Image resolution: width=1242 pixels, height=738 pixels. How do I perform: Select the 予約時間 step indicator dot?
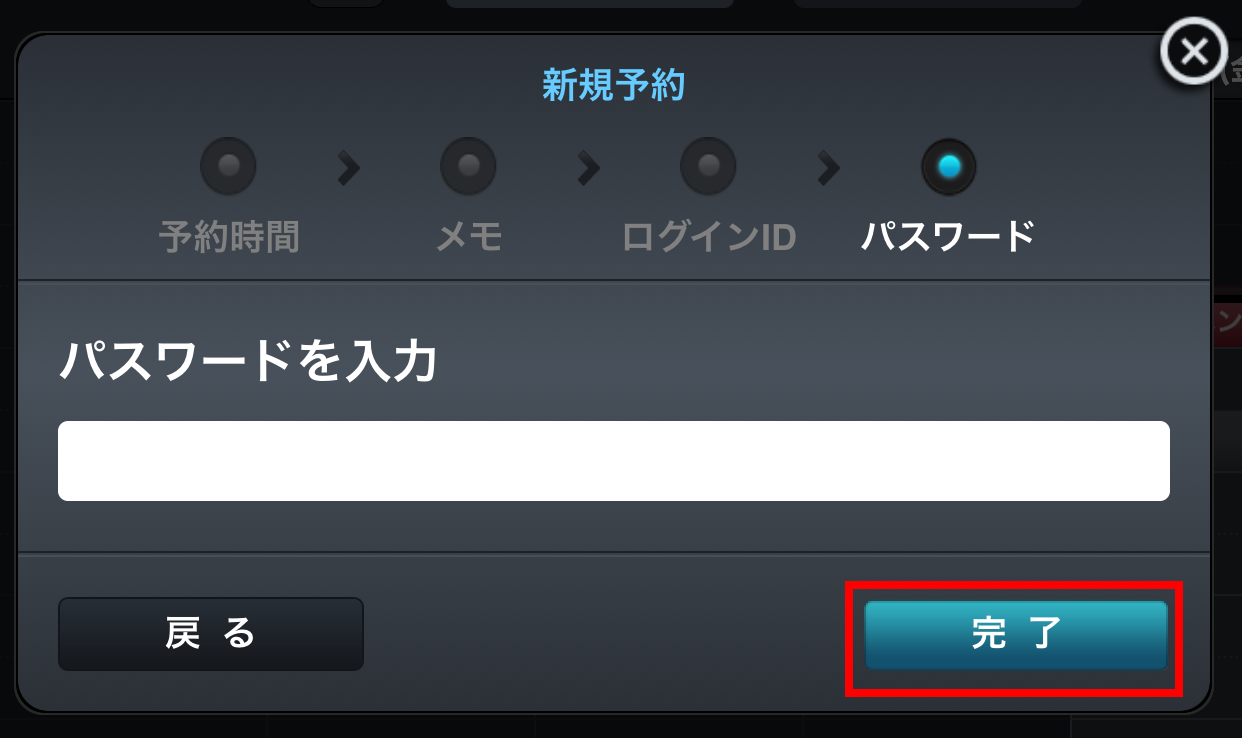coord(228,166)
